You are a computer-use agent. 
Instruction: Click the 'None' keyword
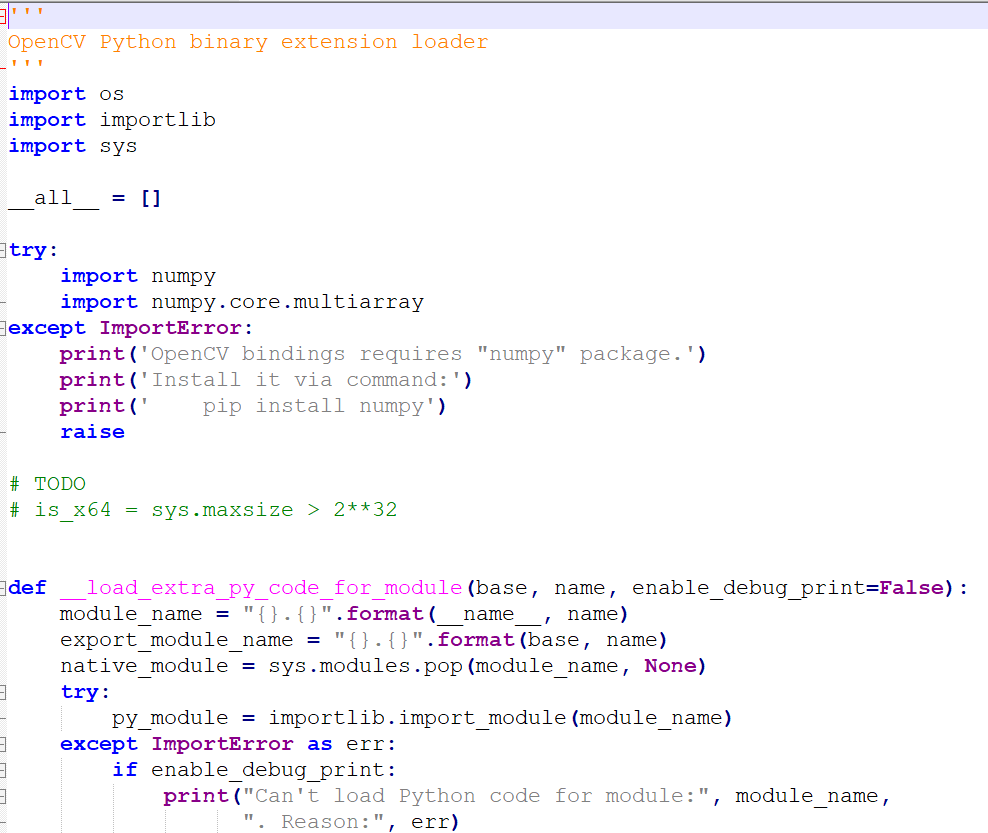[x=670, y=666]
